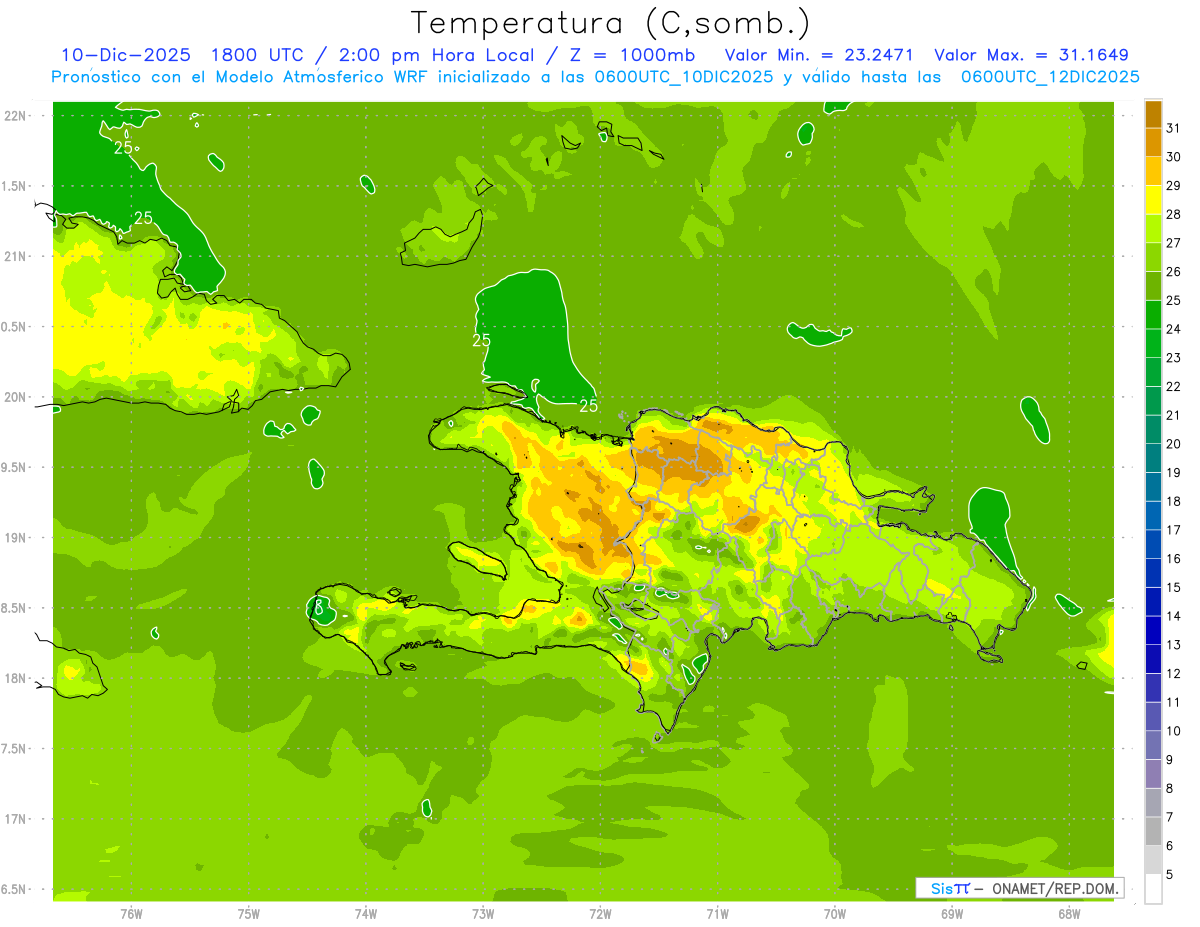The width and height of the screenshot is (1200, 927).
Task: Click the yellow color bar segment between 28 and 29
Action: coord(1153,200)
